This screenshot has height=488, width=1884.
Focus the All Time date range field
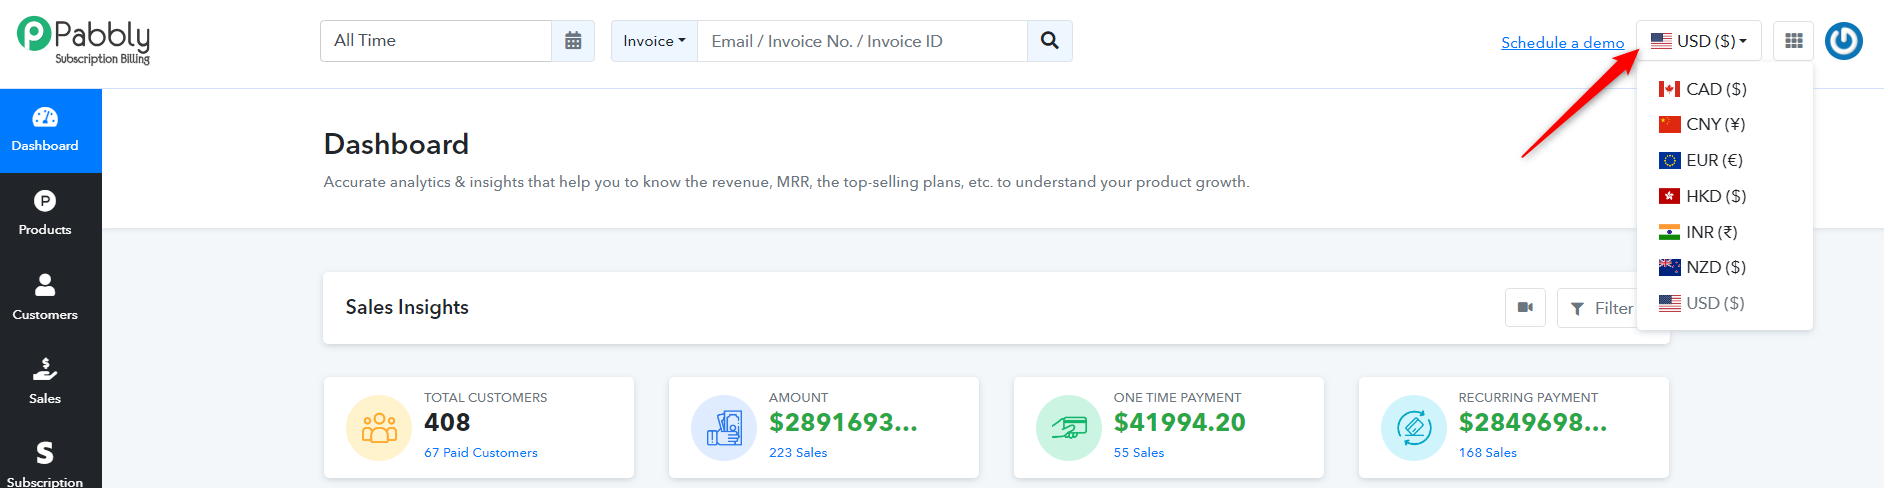(x=436, y=41)
